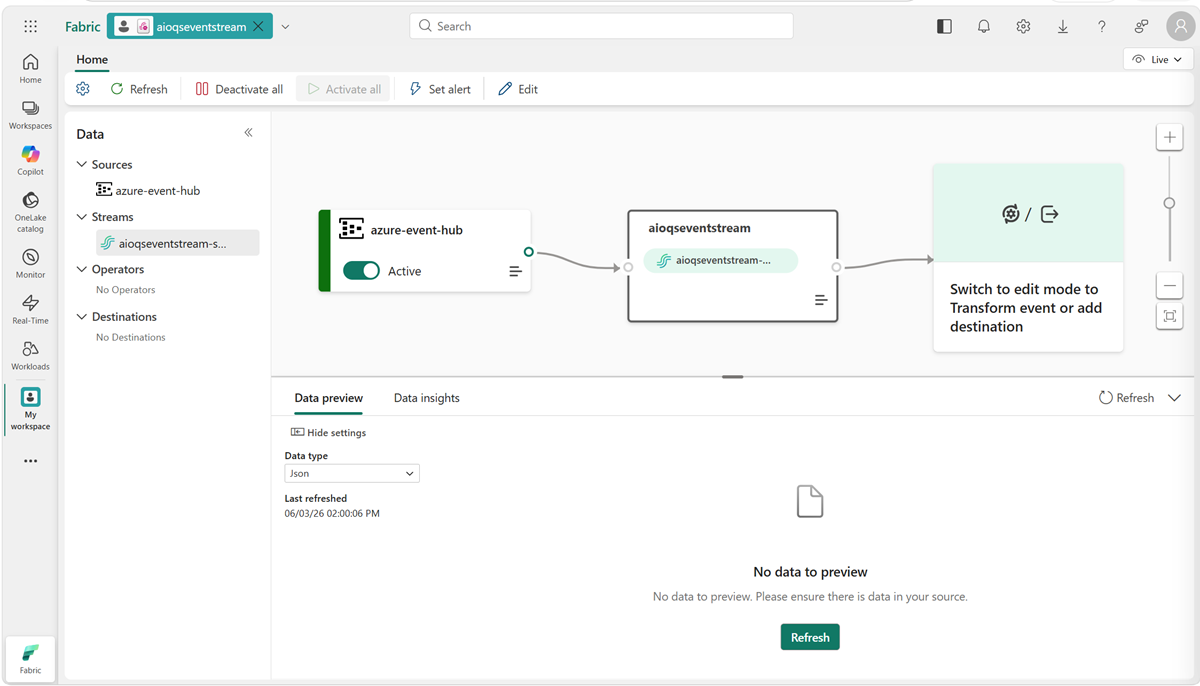Hide settings in Data preview

[328, 433]
